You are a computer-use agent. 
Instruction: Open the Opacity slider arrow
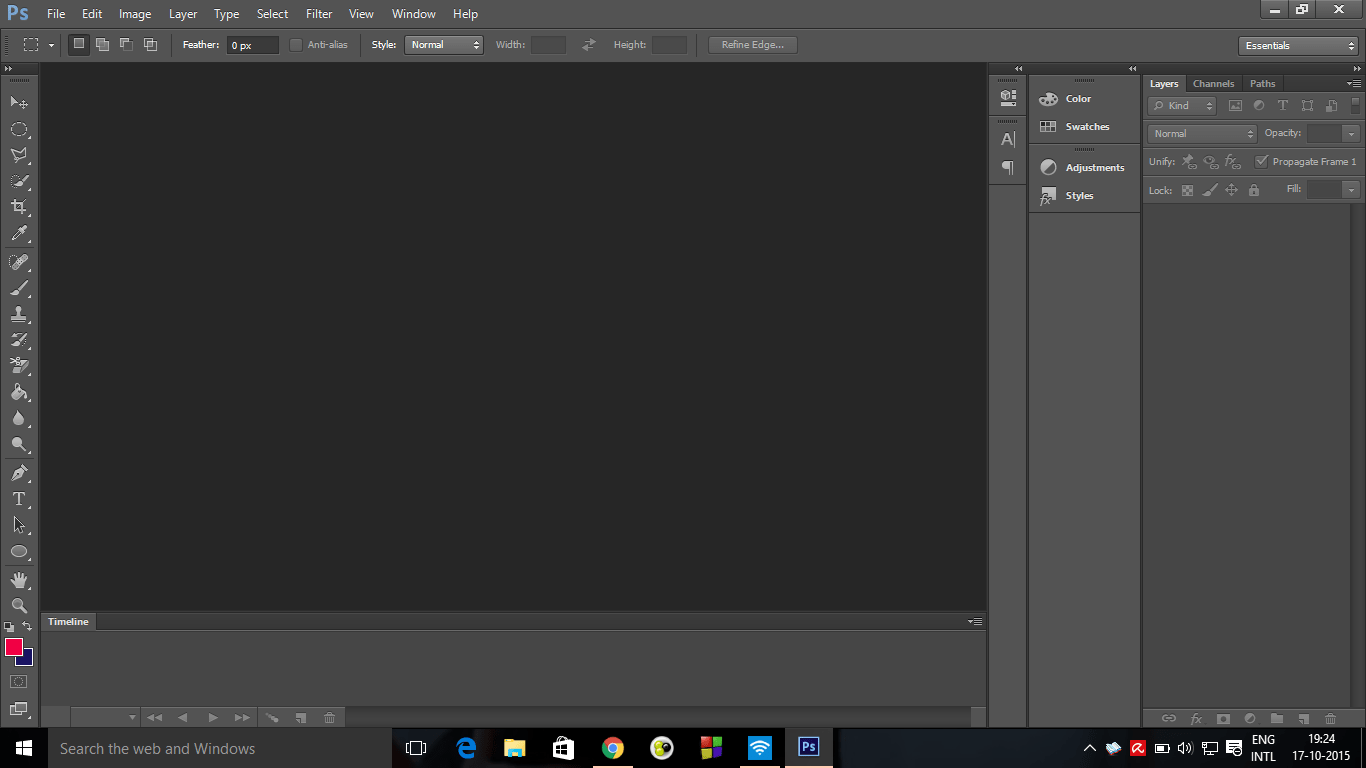click(x=1352, y=133)
